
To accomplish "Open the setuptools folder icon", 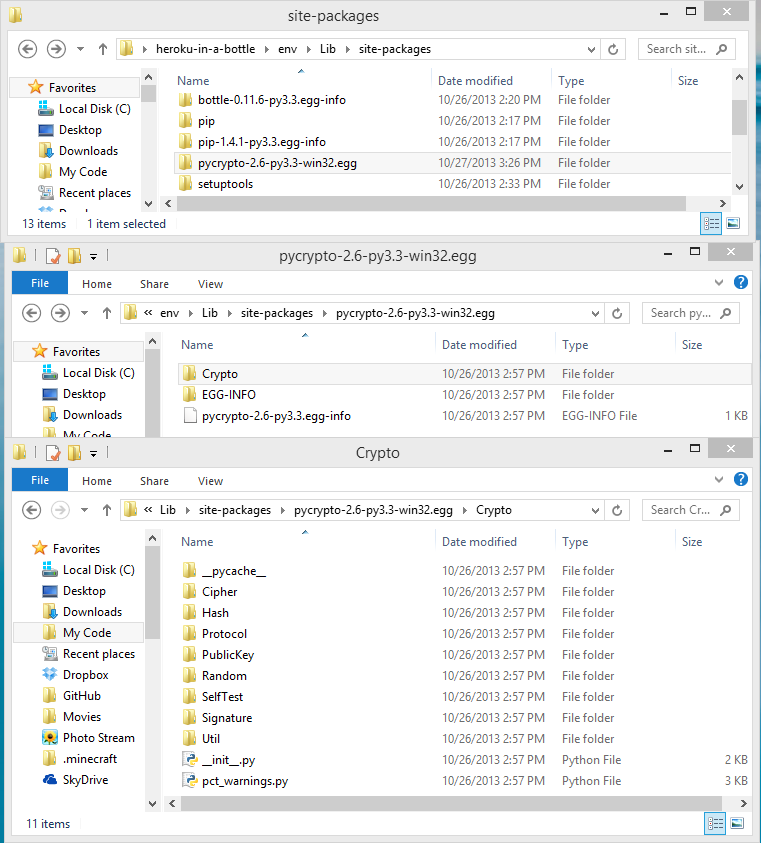I will (185, 184).
